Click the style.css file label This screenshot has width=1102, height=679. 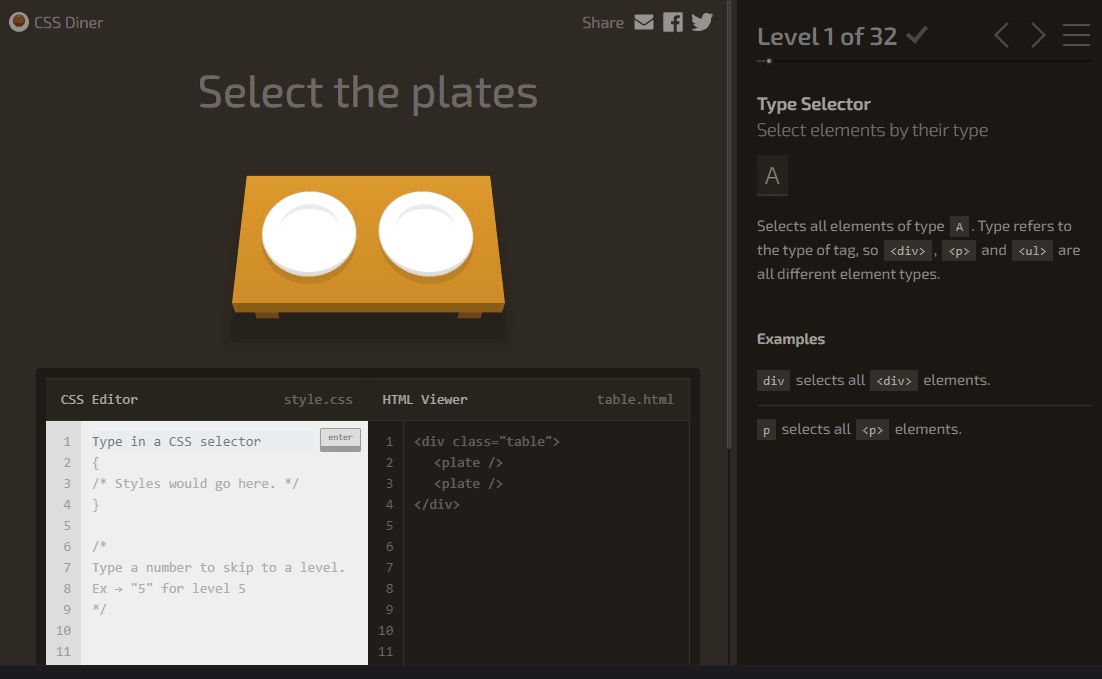tap(318, 399)
